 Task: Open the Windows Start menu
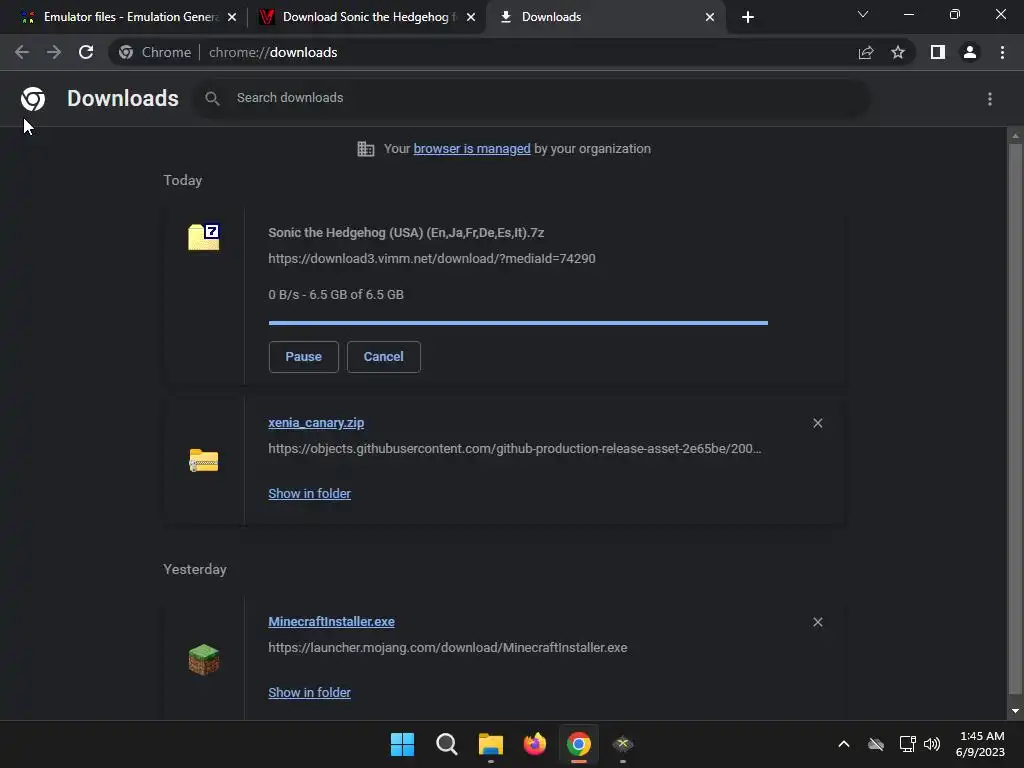point(402,744)
